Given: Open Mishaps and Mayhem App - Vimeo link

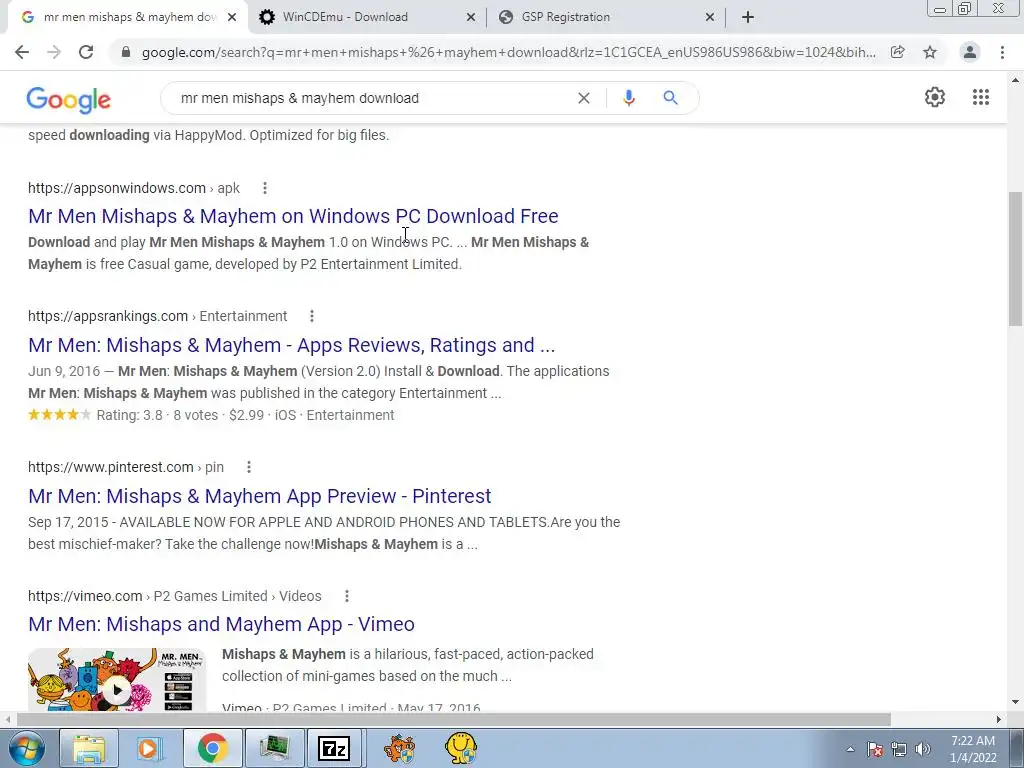Looking at the screenshot, I should pyautogui.click(x=221, y=624).
